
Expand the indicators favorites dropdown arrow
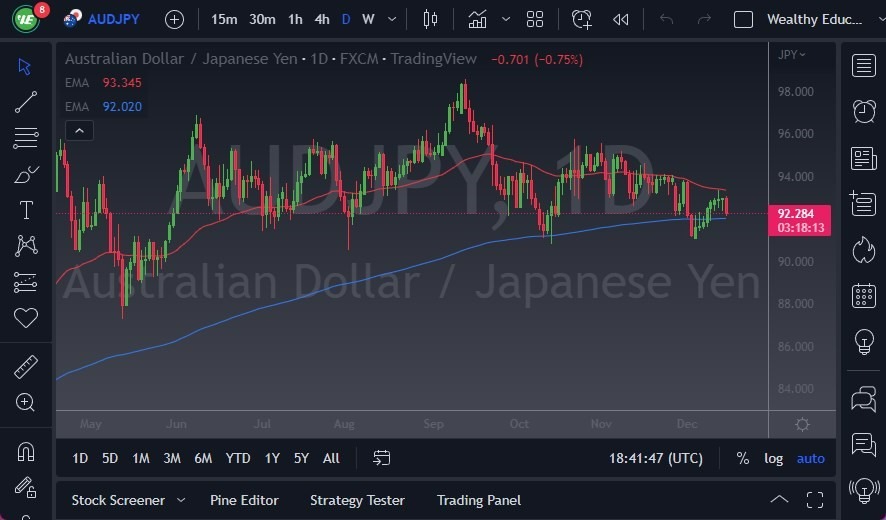pyautogui.click(x=506, y=20)
